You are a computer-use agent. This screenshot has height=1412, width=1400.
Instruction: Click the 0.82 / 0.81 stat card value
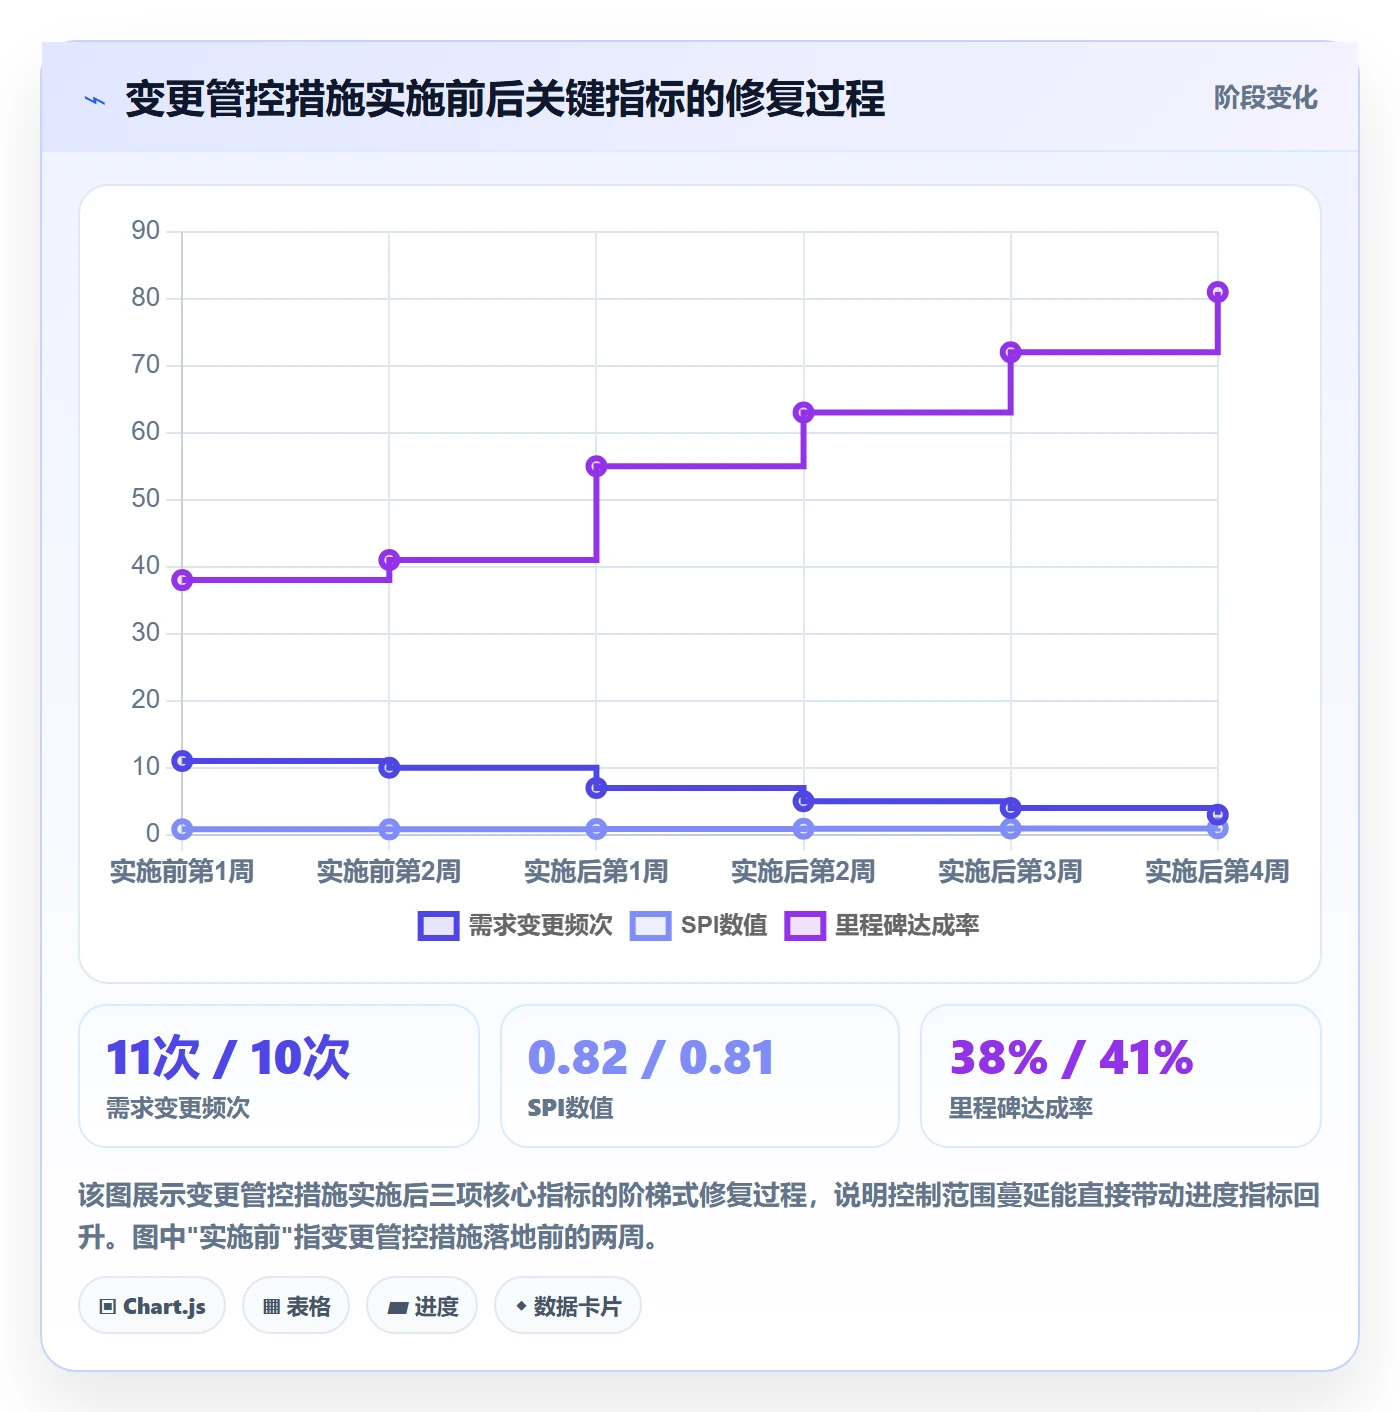pos(651,1058)
